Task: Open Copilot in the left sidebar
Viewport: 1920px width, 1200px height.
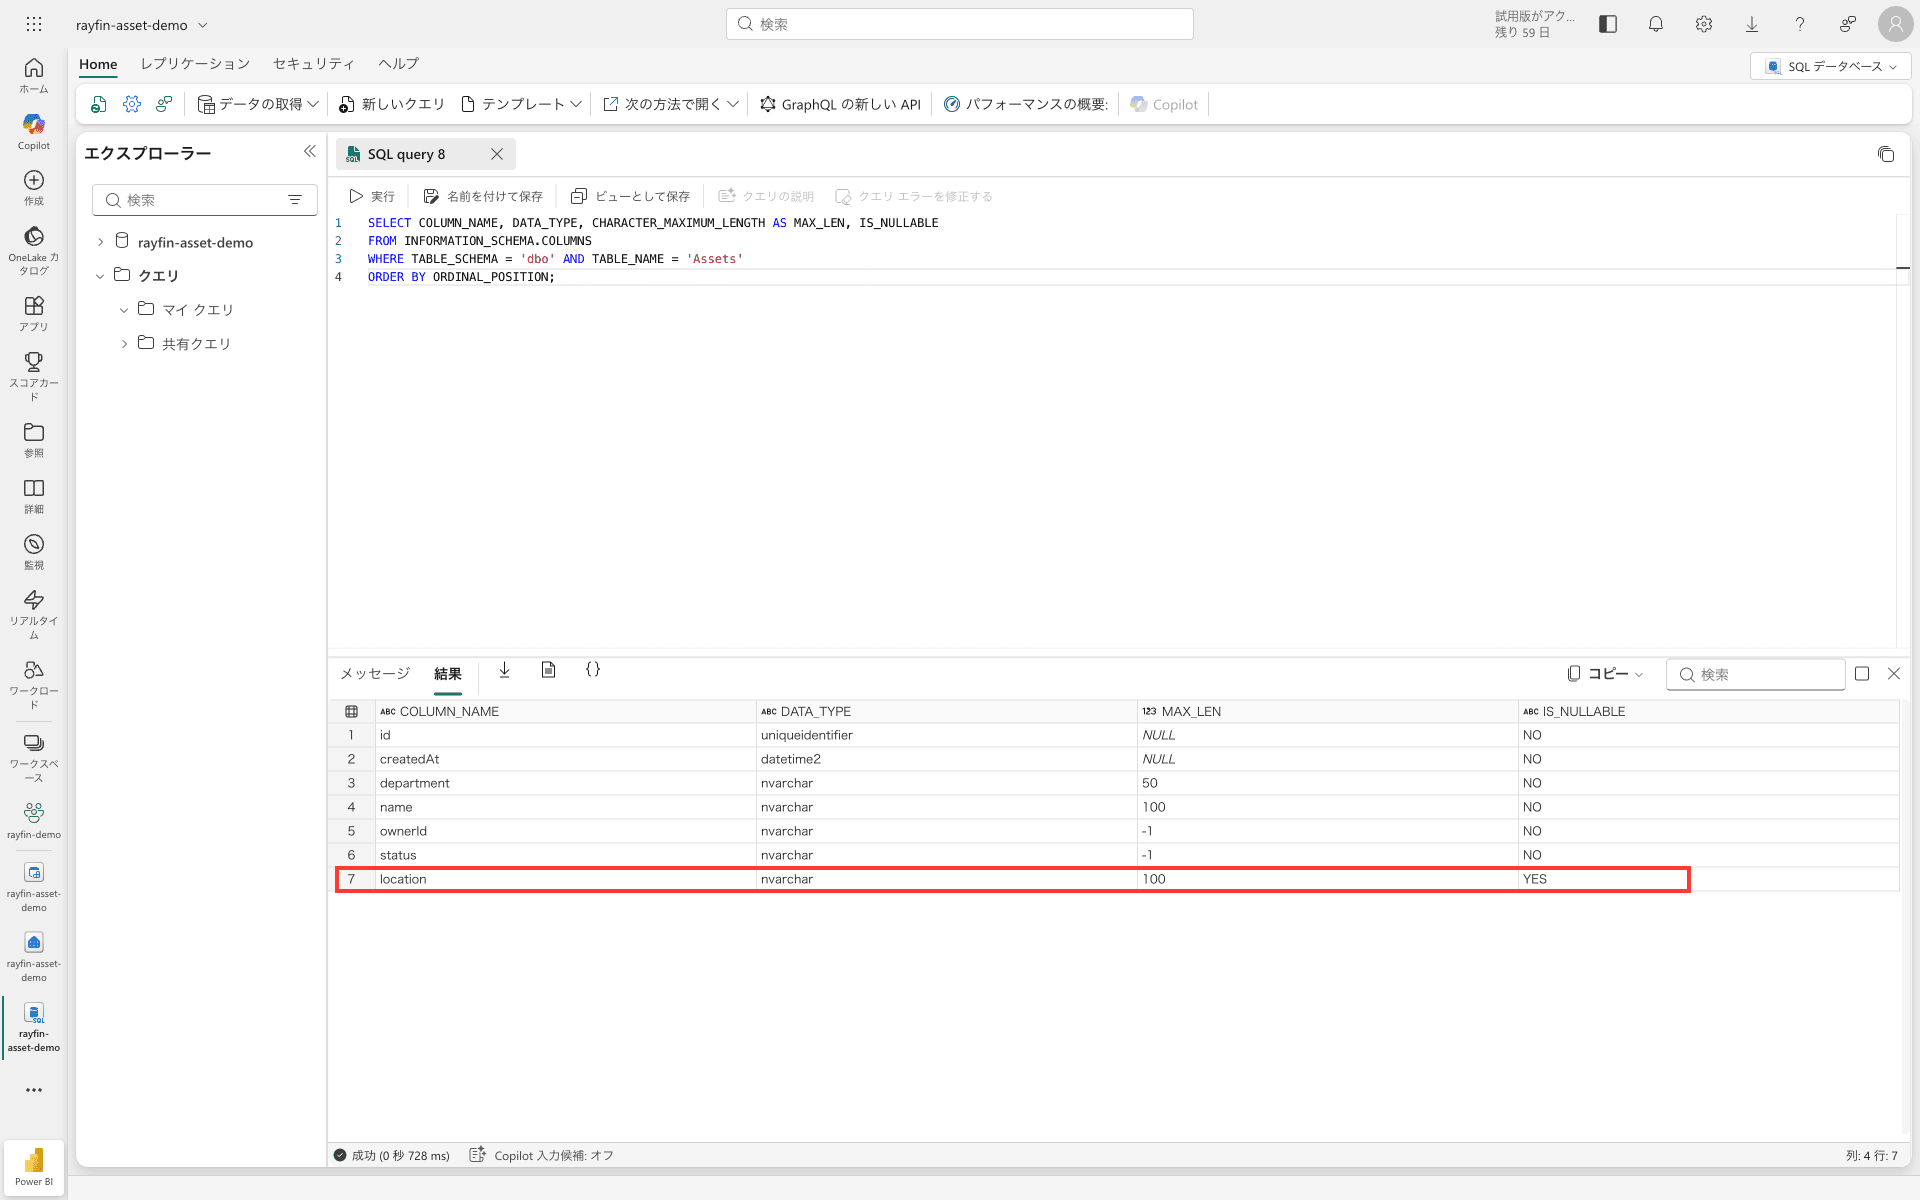Action: pyautogui.click(x=34, y=131)
